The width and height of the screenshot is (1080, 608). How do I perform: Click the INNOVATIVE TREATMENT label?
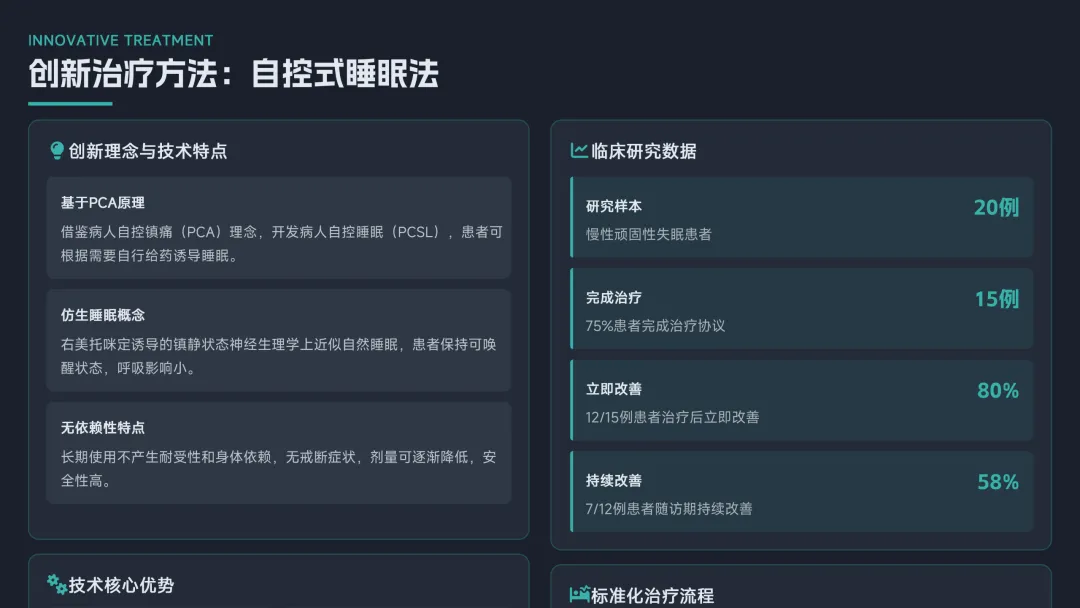pyautogui.click(x=121, y=41)
